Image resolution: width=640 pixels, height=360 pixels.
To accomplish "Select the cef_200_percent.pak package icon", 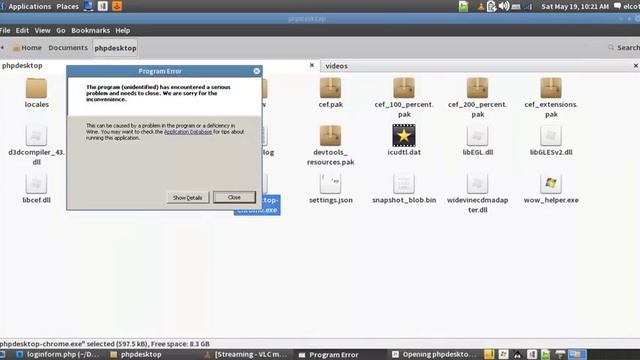I will coord(477,88).
